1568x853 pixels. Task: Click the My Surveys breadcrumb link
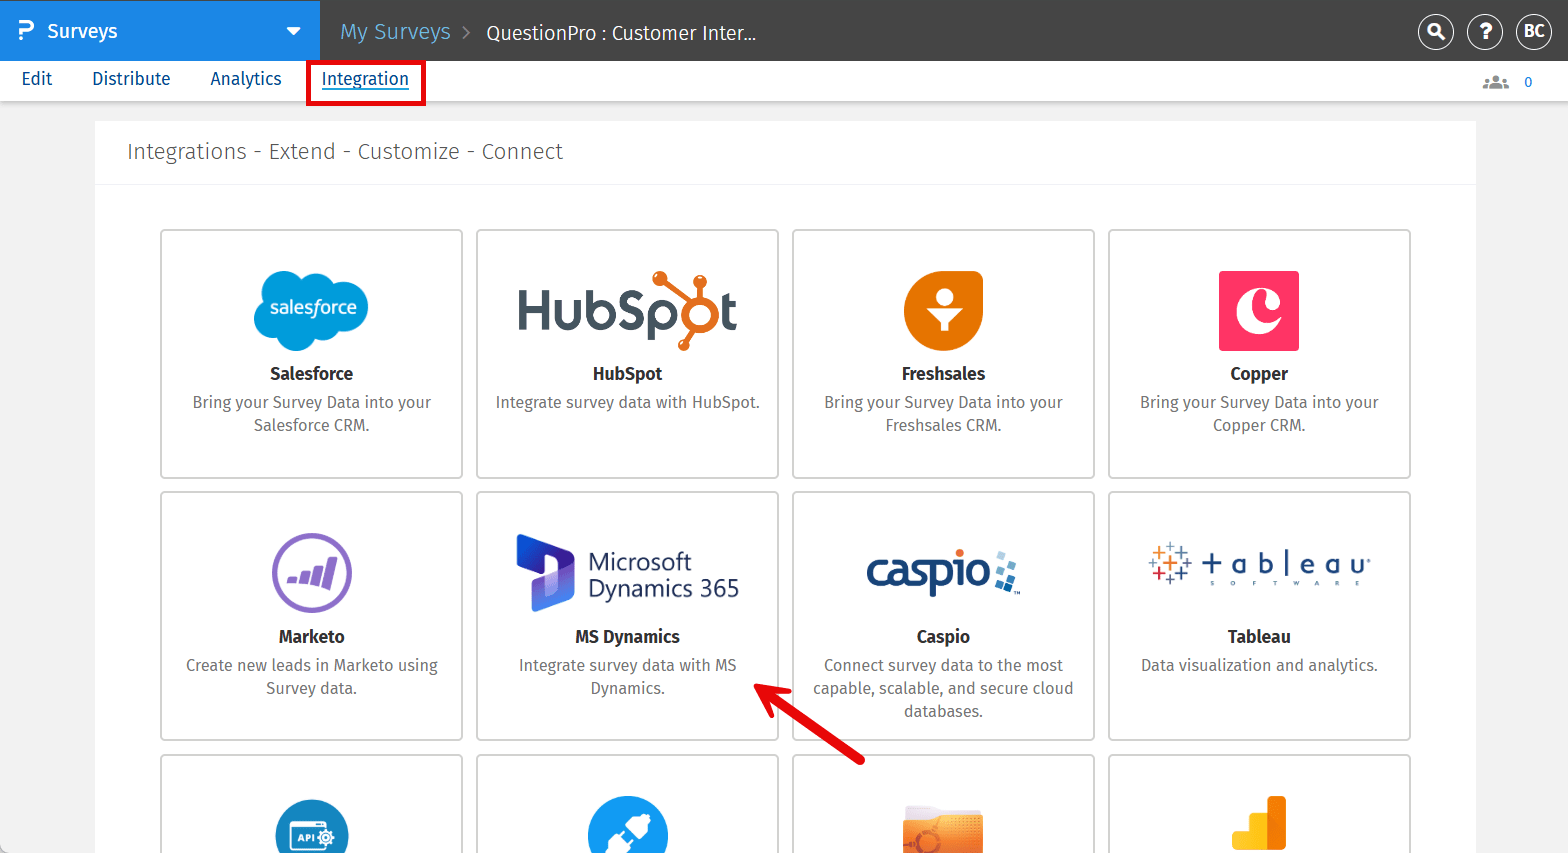[x=395, y=32]
